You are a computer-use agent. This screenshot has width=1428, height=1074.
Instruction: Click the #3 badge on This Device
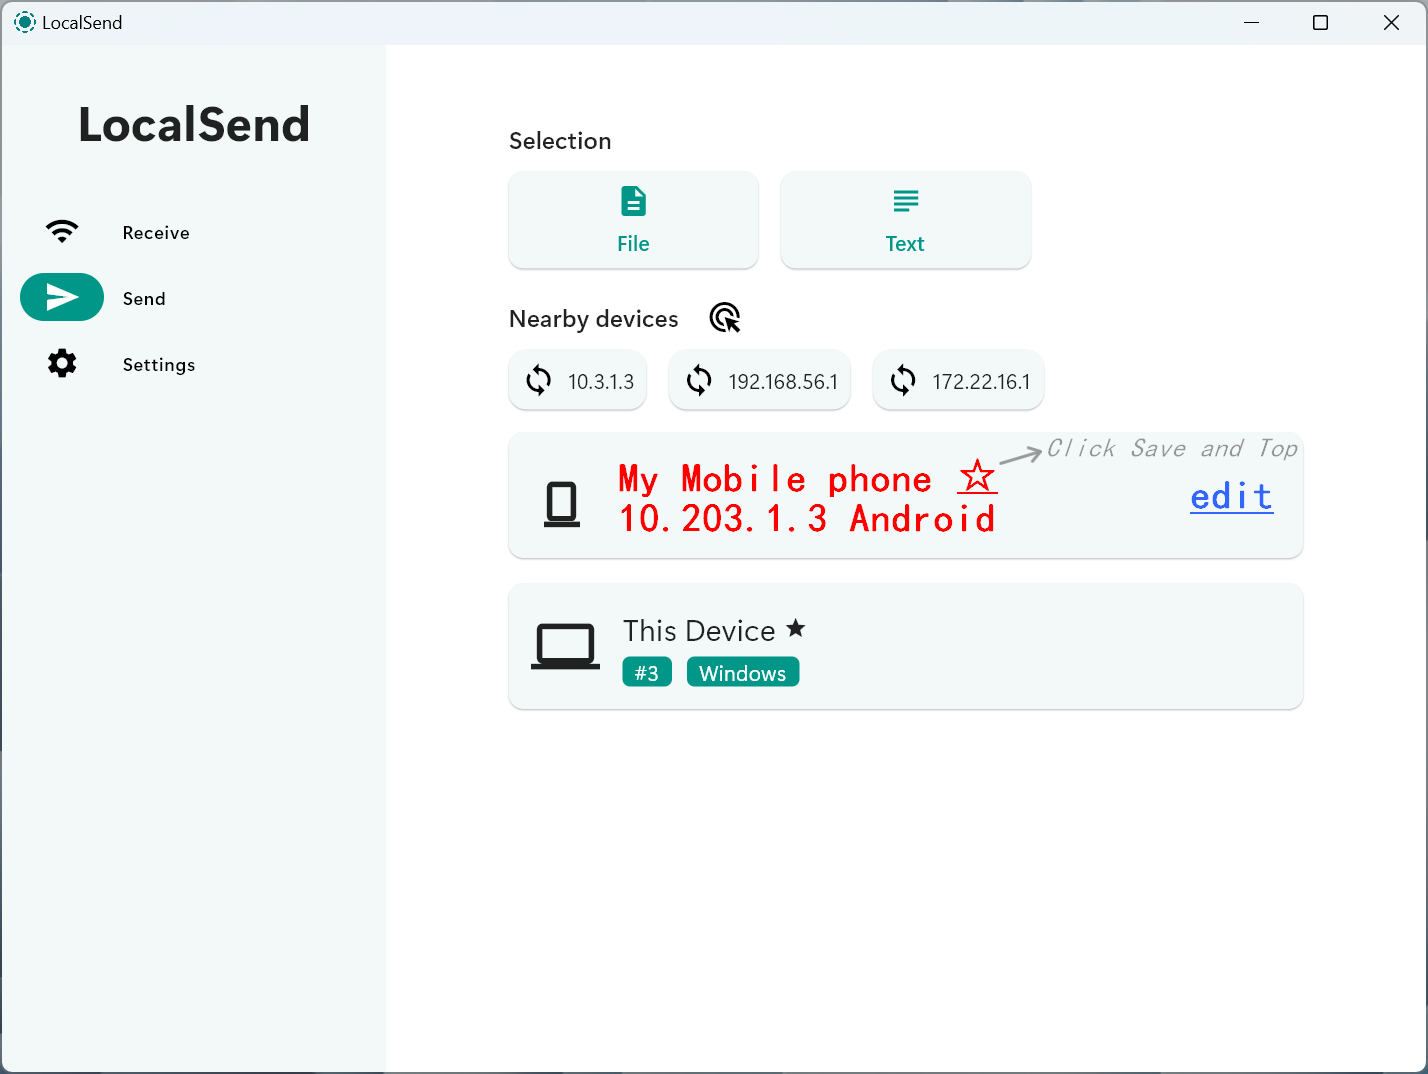click(646, 671)
